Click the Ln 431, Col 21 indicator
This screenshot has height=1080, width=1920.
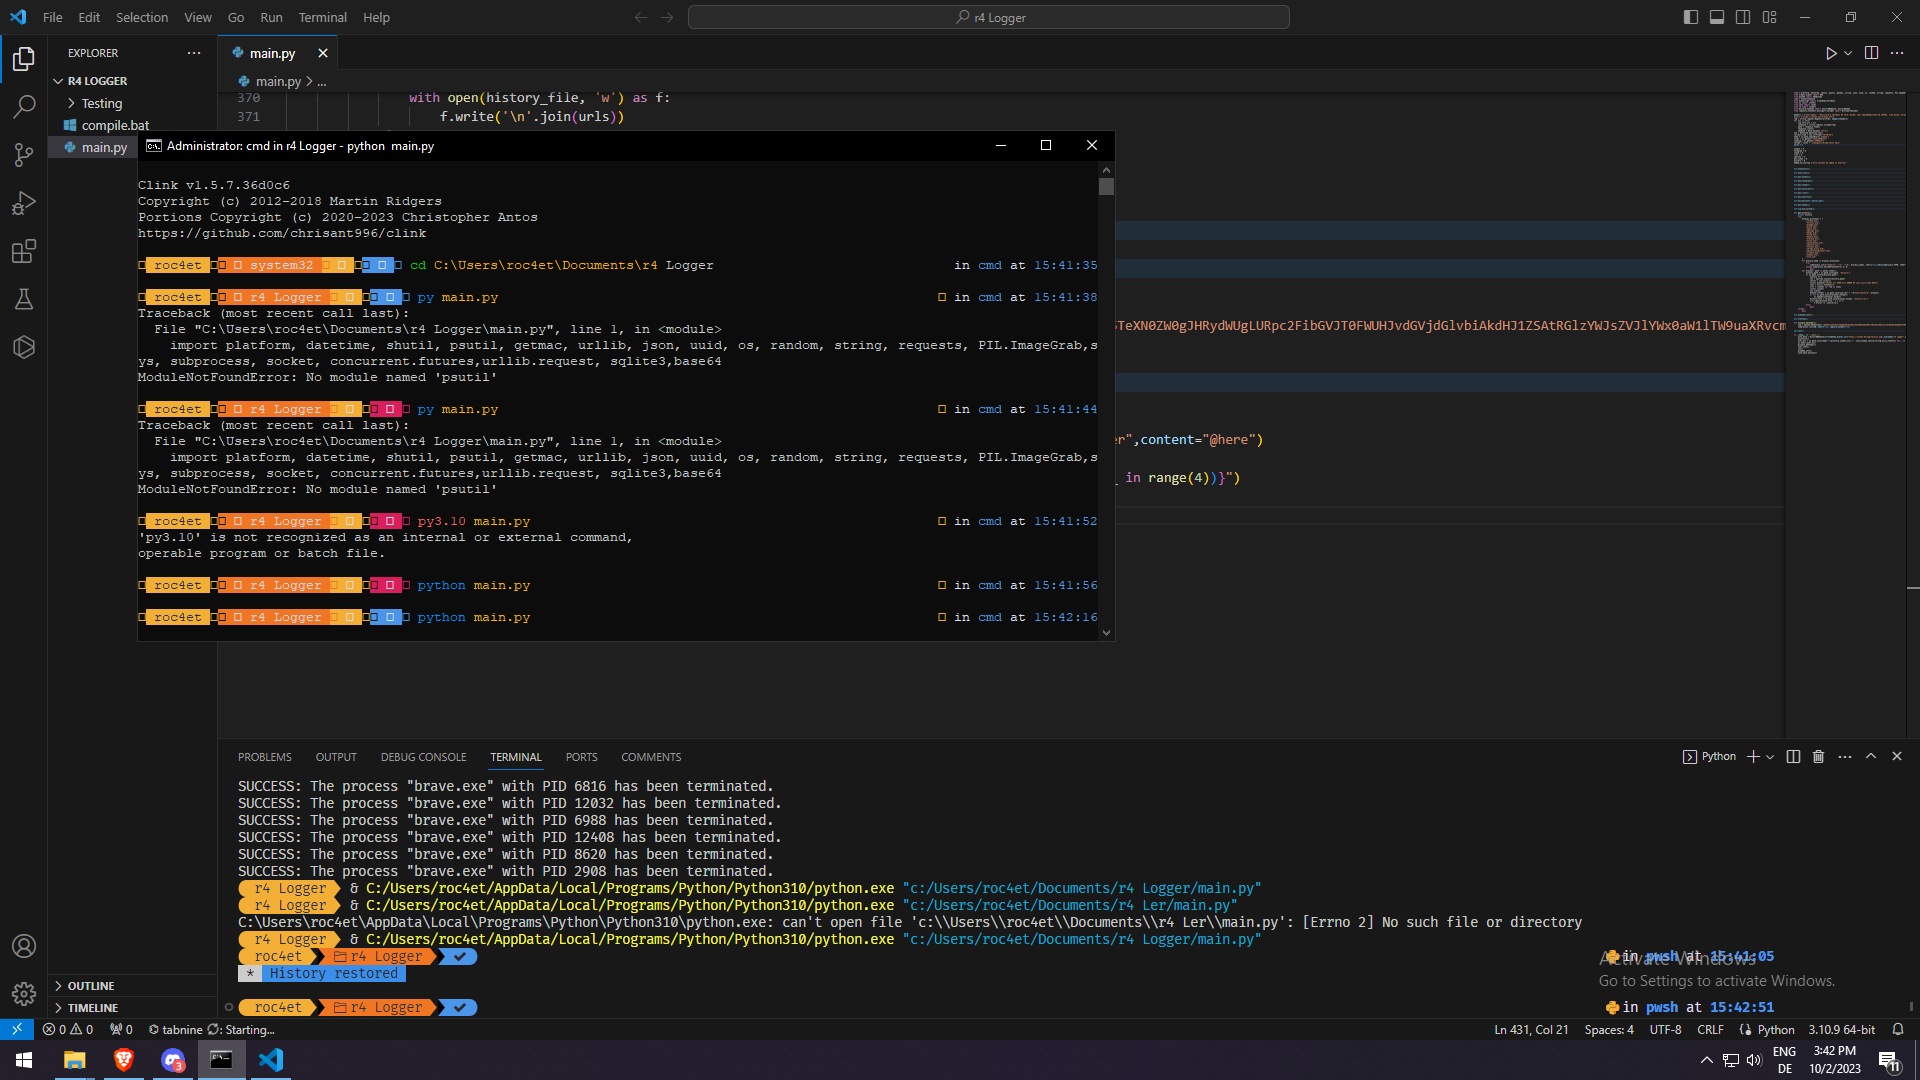[1531, 1029]
